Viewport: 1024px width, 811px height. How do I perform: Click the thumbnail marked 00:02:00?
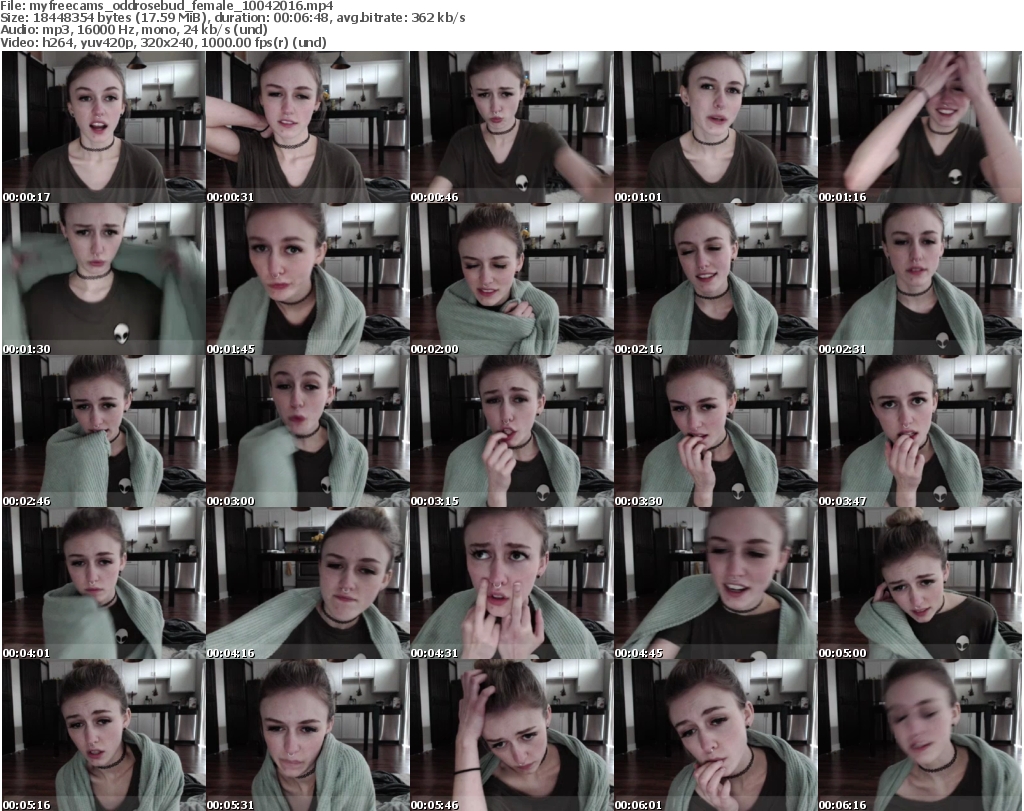tap(511, 280)
